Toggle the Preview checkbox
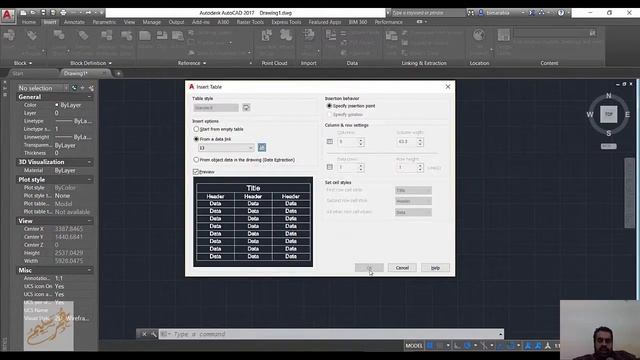 click(196, 172)
